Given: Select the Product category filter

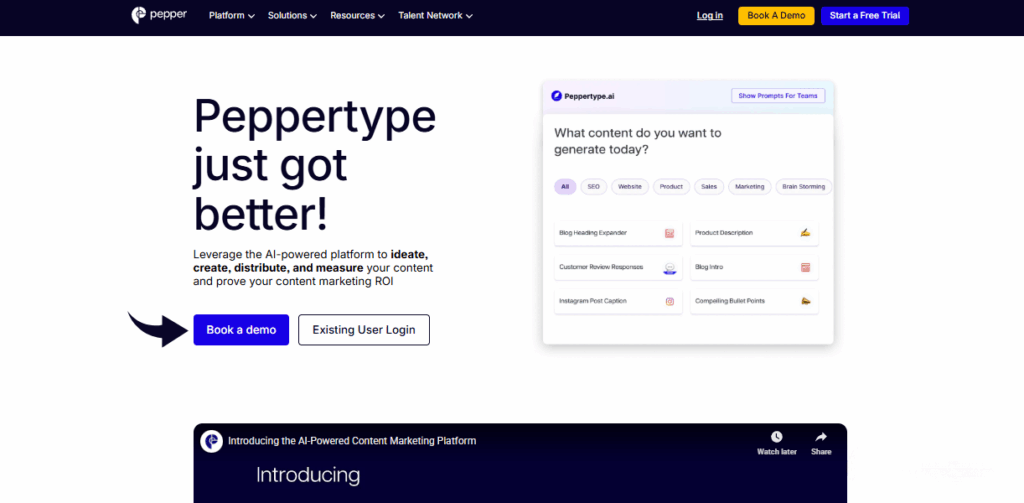Looking at the screenshot, I should click(671, 187).
